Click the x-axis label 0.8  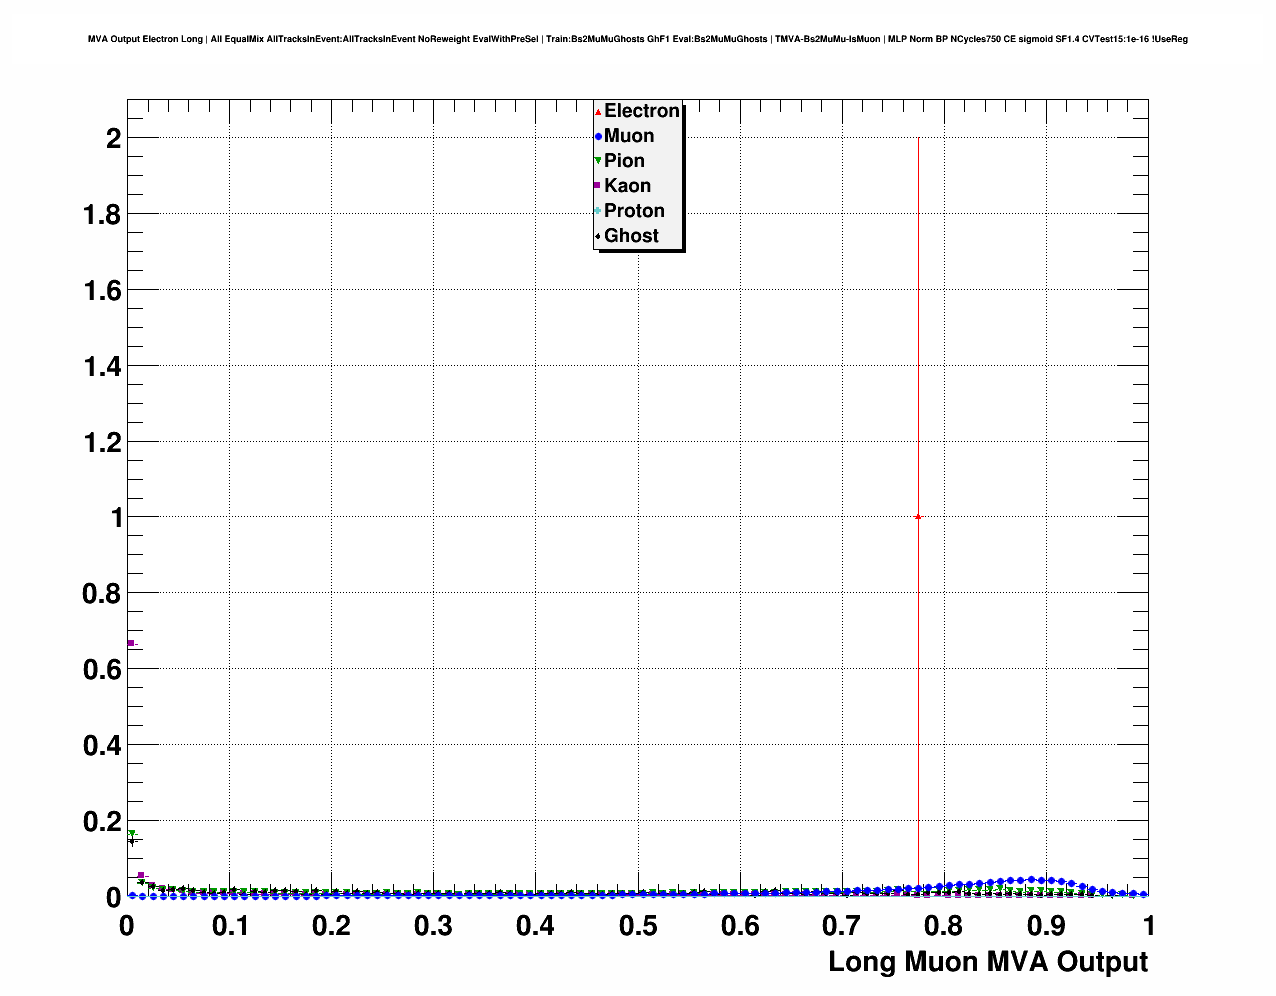(x=944, y=926)
